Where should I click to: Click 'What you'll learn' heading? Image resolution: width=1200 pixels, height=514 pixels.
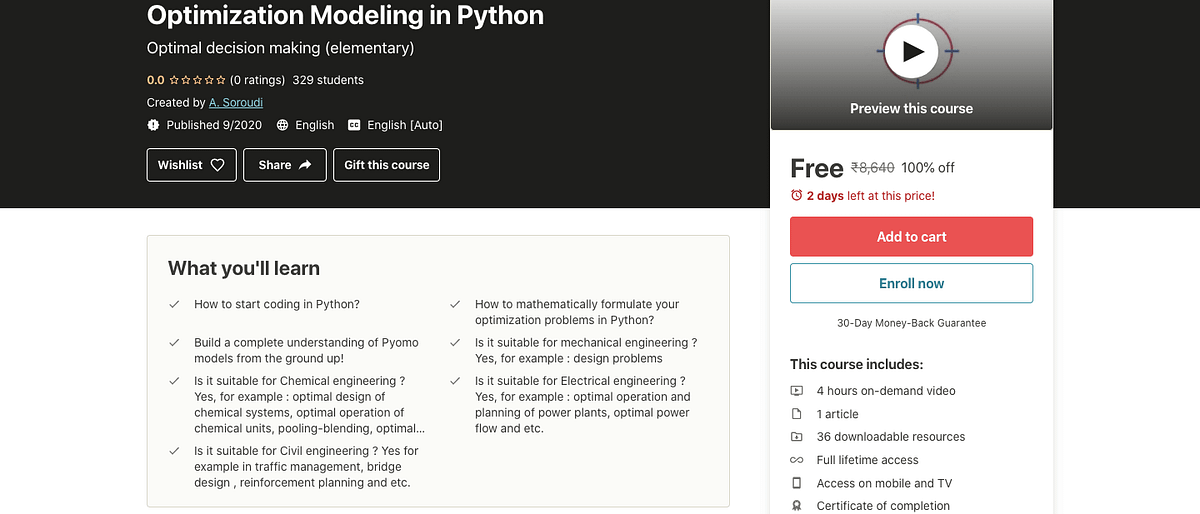(244, 268)
